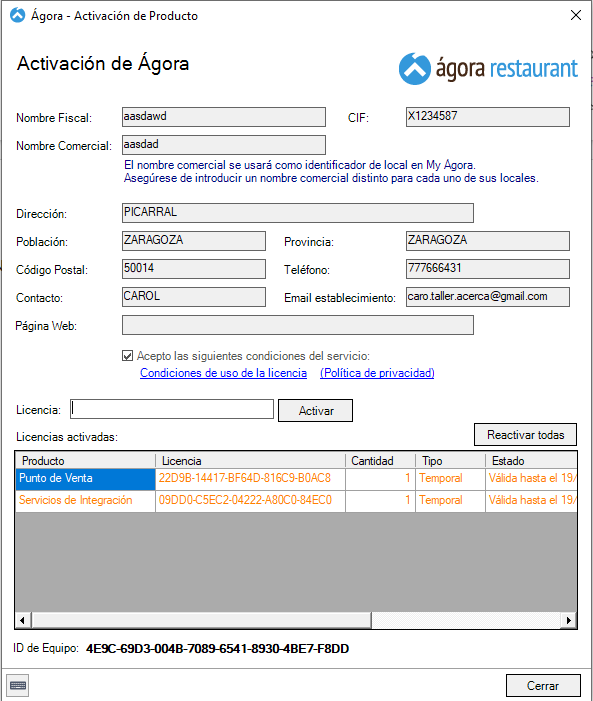This screenshot has width=593, height=701.
Task: Click the Provincia field
Action: [488, 241]
